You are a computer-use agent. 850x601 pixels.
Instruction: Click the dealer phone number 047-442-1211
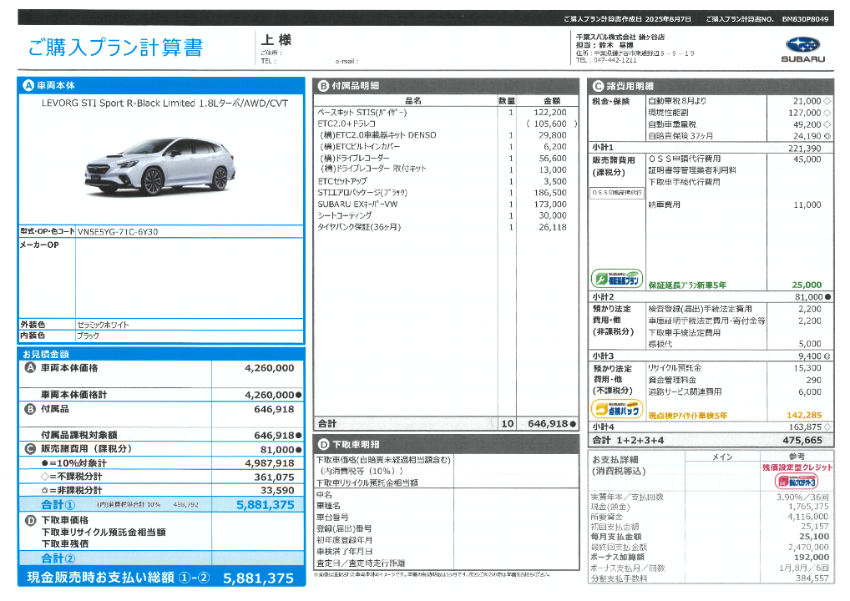pos(615,60)
